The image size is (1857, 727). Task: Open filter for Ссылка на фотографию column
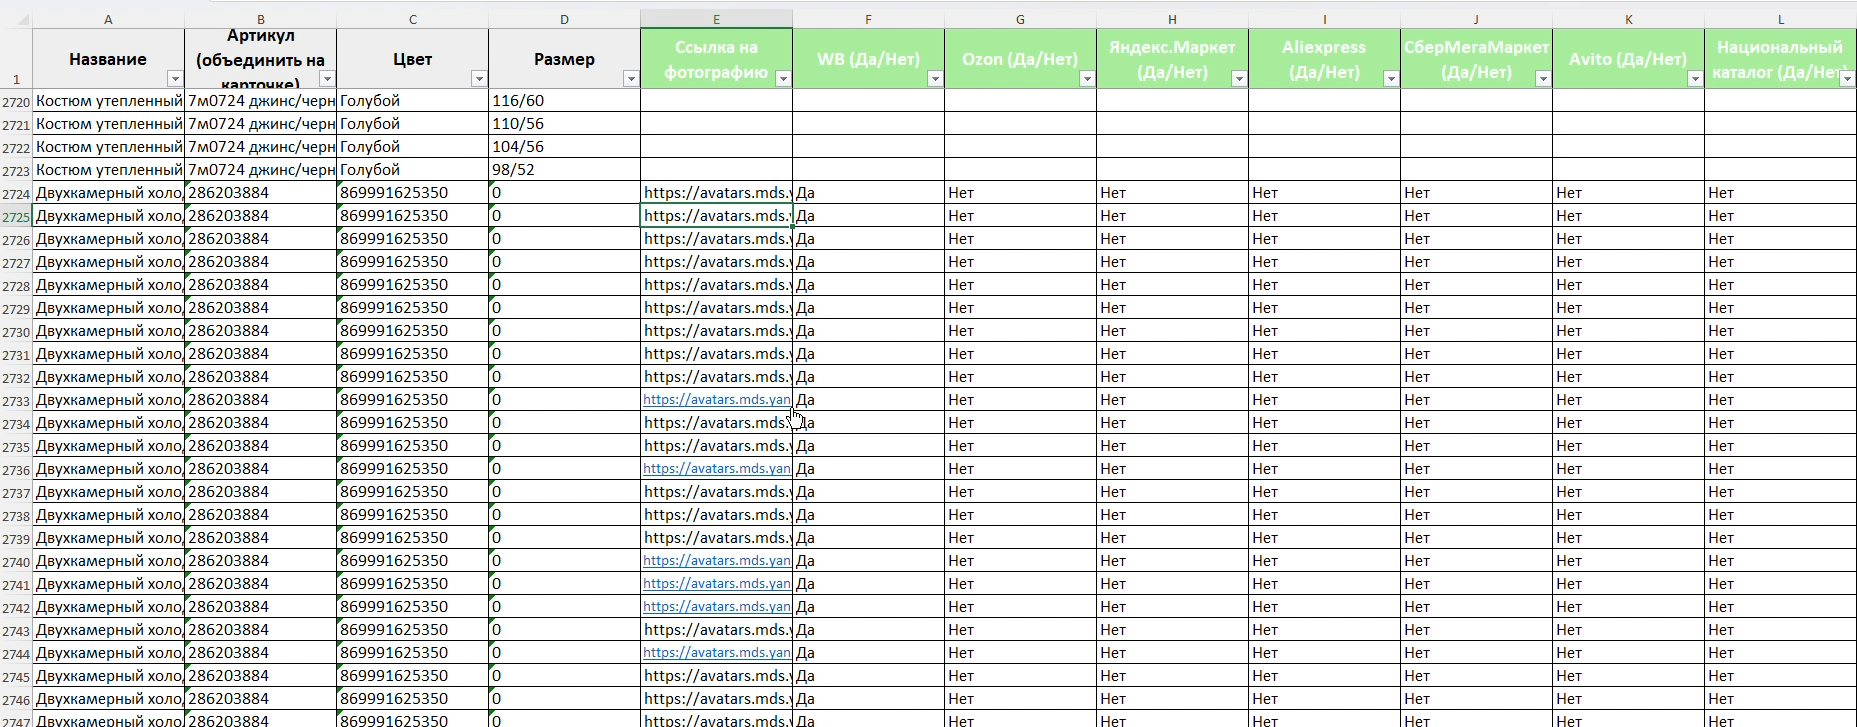(x=783, y=79)
